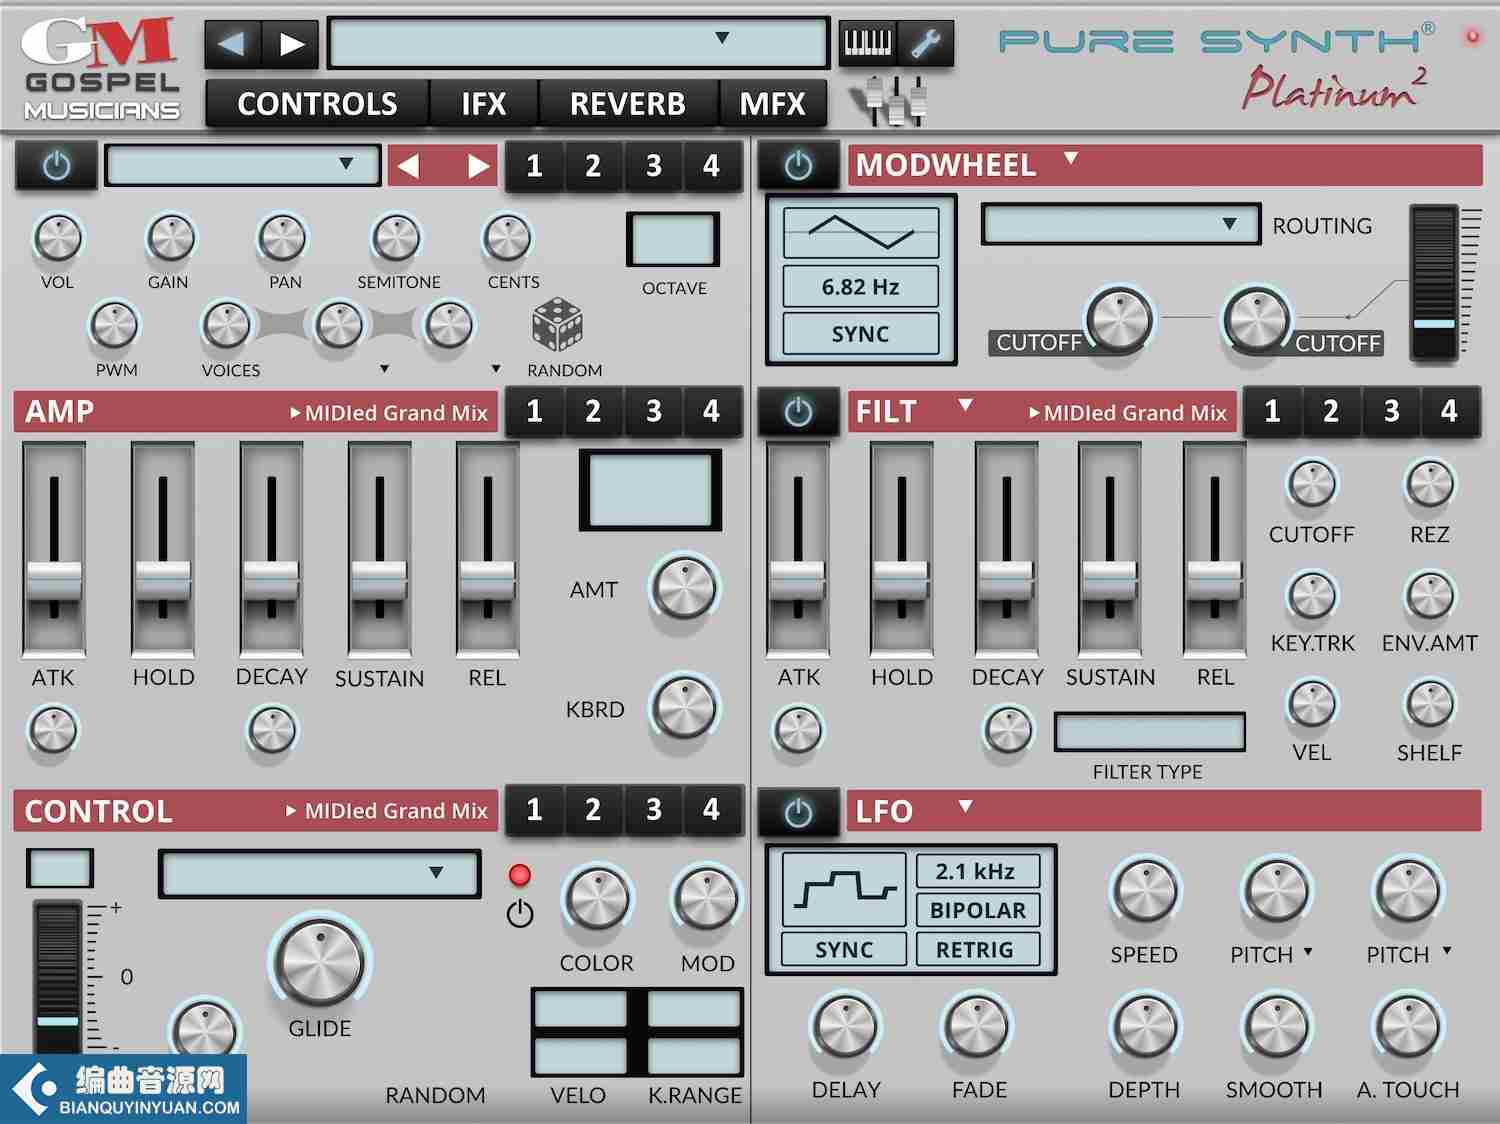The width and height of the screenshot is (1500, 1124).
Task: Open the oscillator waveform dropdown
Action: click(x=242, y=165)
